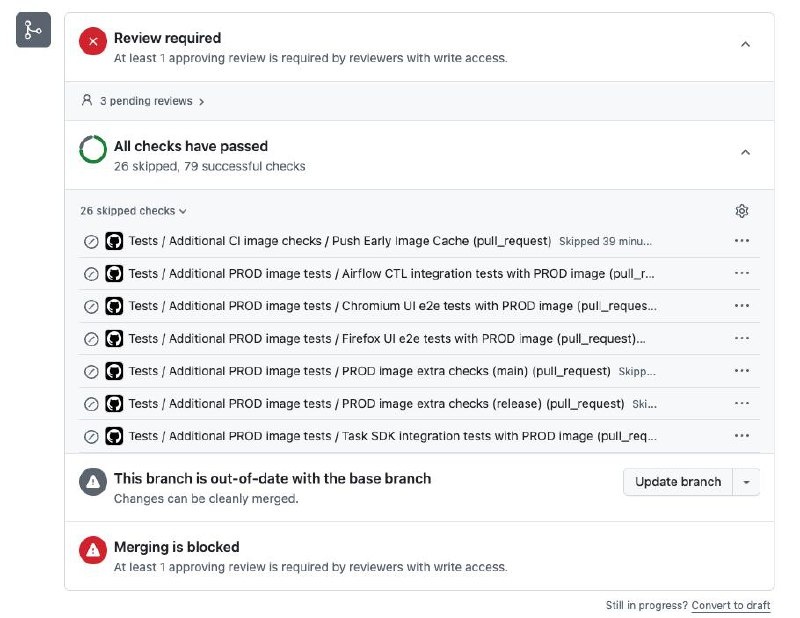Open three-dot menu for Task SDK integration tests

tap(742, 436)
